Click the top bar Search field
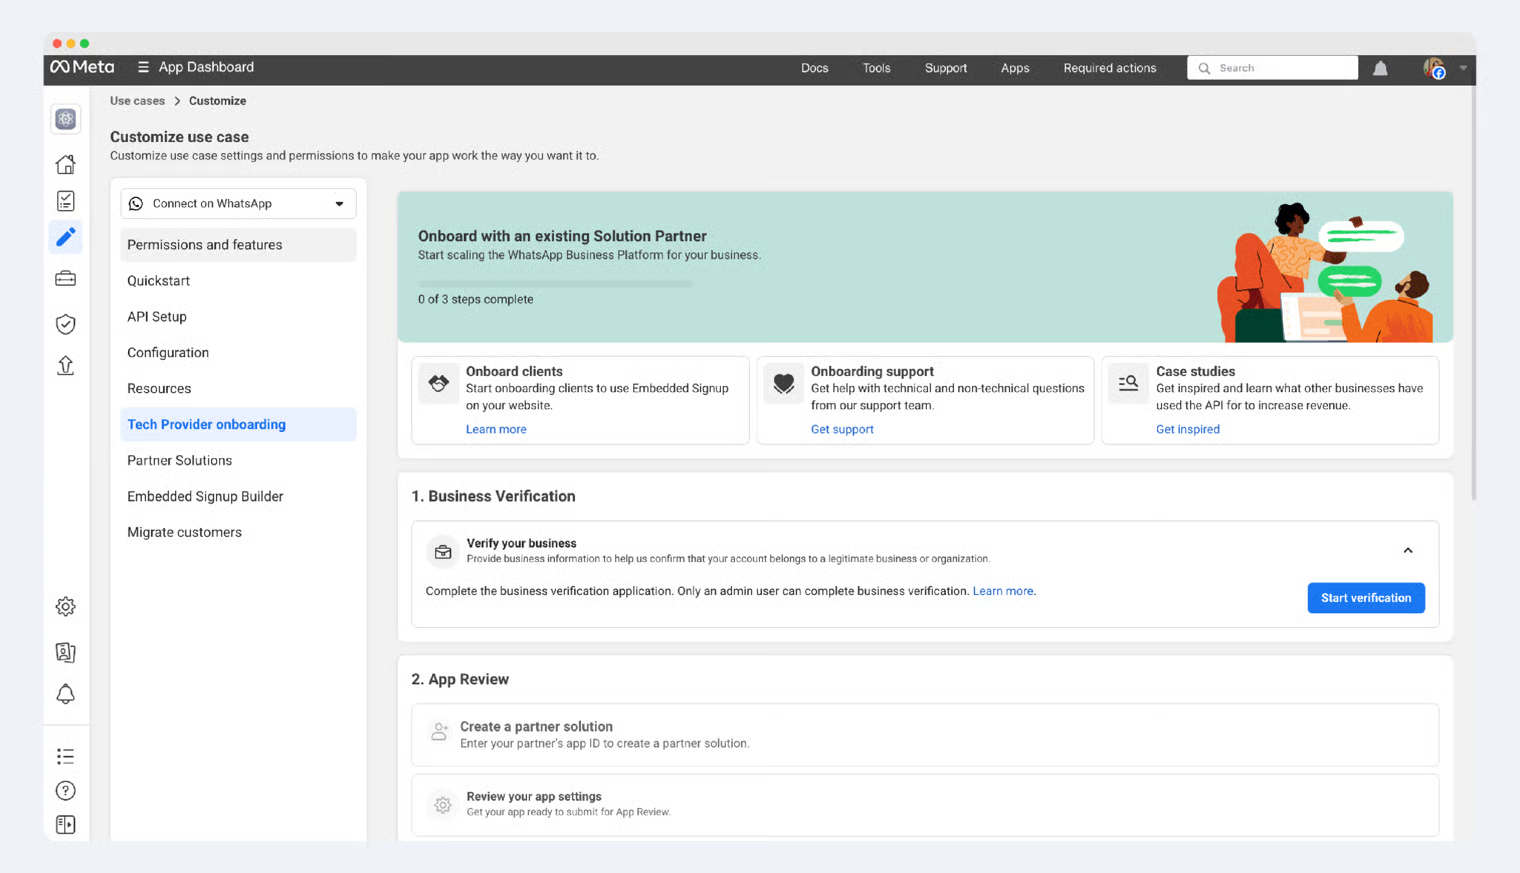The image size is (1520, 873). (1272, 68)
